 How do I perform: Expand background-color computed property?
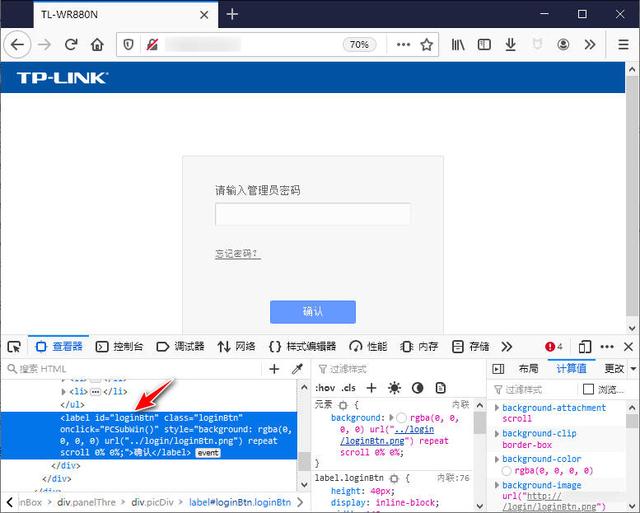(497, 459)
